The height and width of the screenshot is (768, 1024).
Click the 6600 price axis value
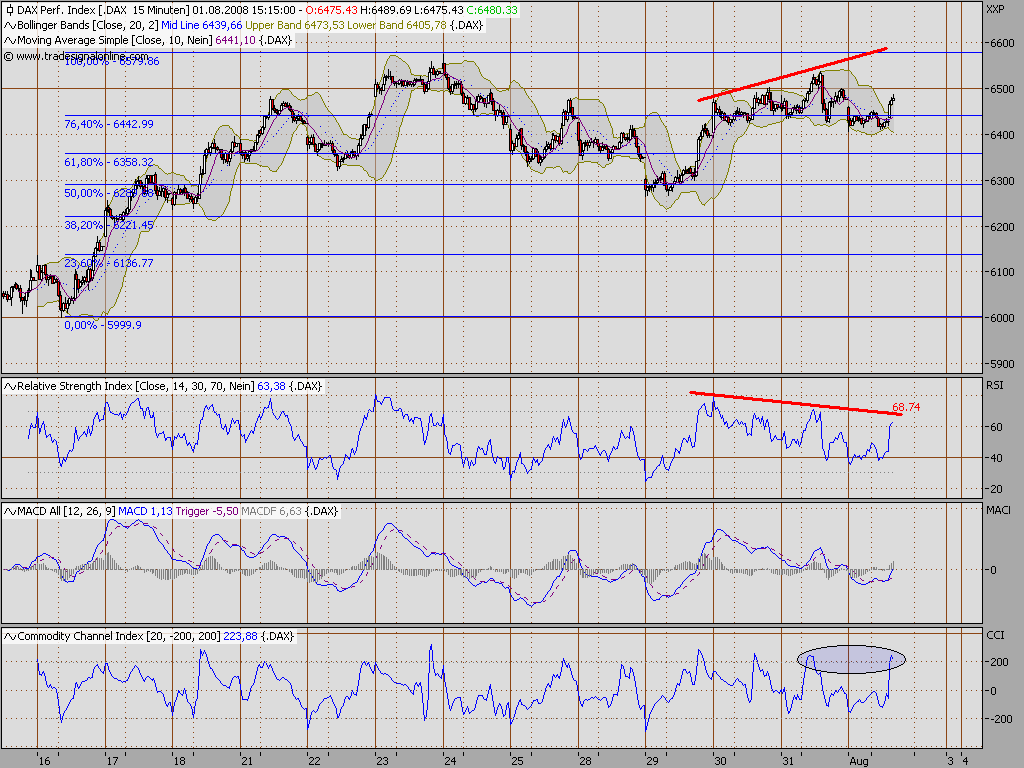1002,43
